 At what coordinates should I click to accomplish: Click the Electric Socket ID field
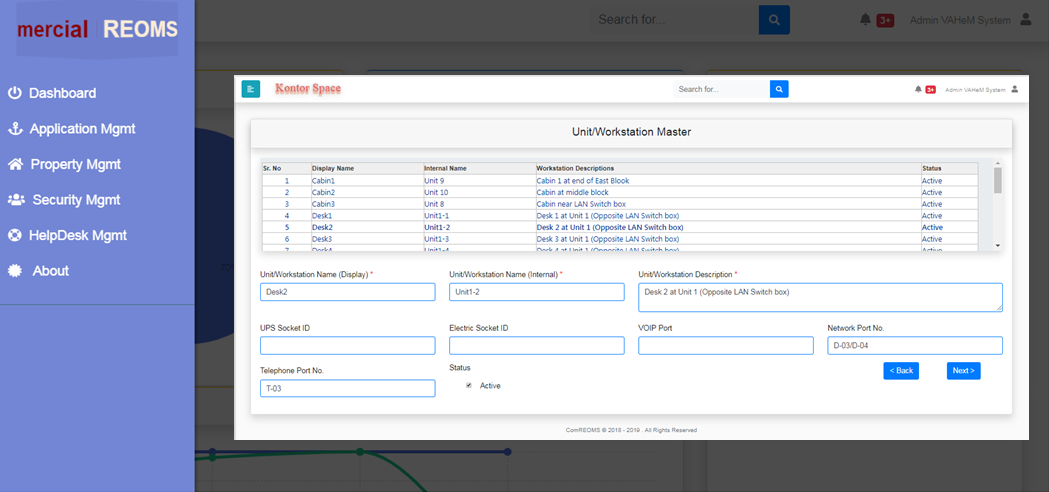tap(537, 345)
